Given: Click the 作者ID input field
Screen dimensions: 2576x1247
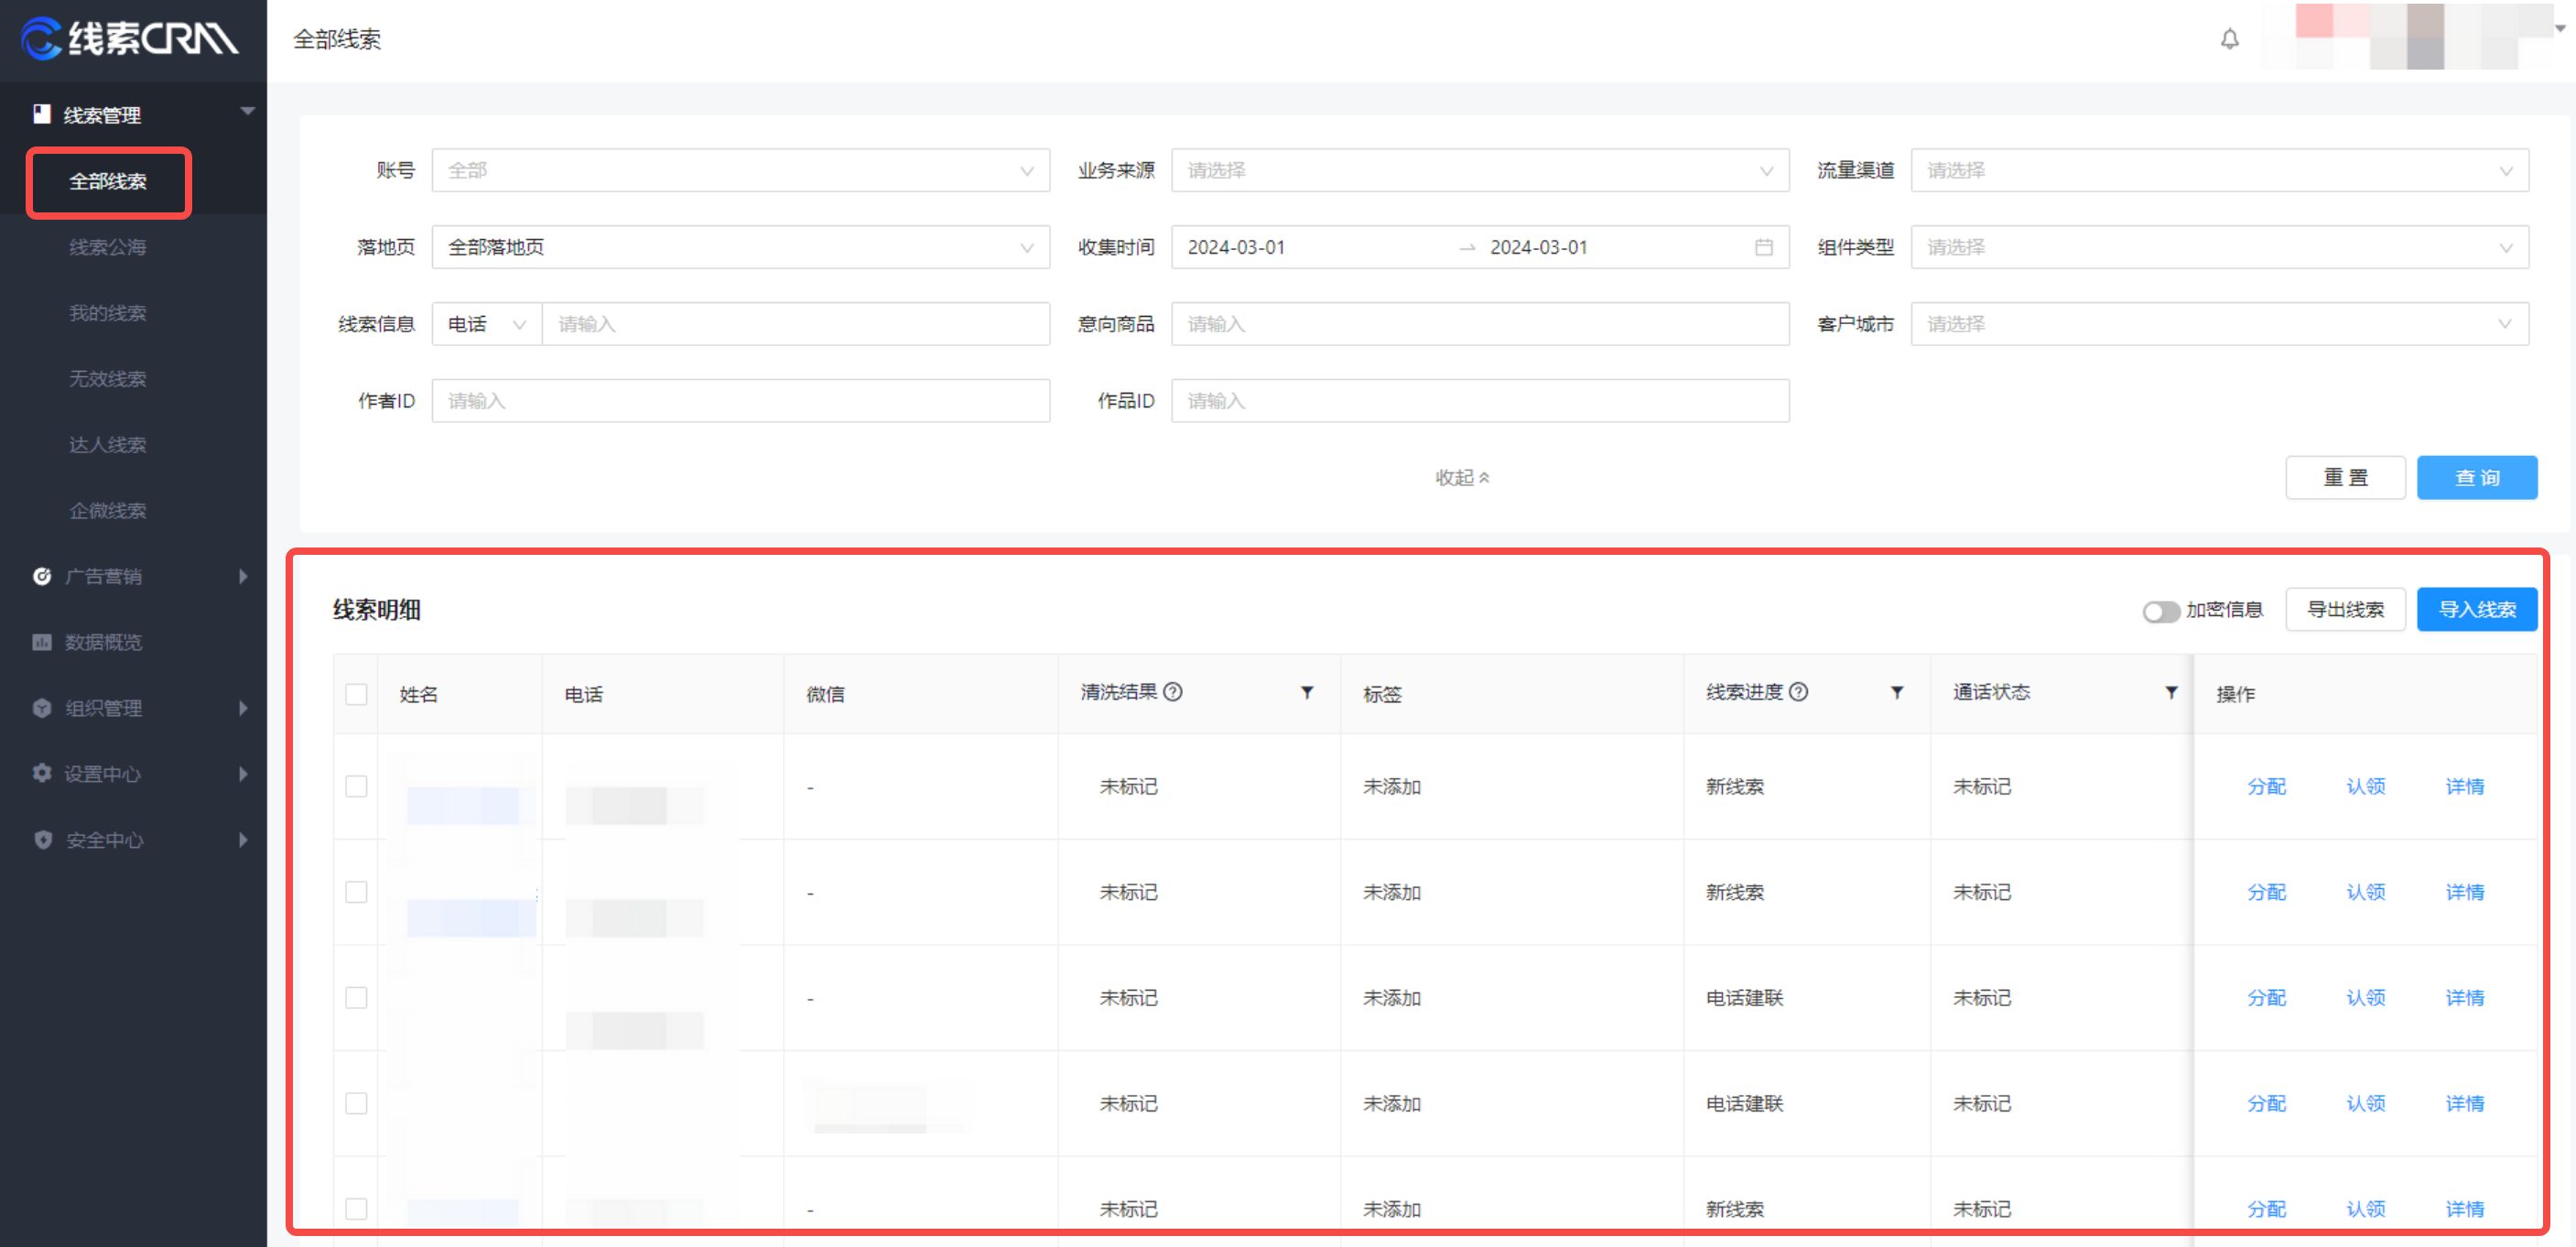Looking at the screenshot, I should coord(740,401).
